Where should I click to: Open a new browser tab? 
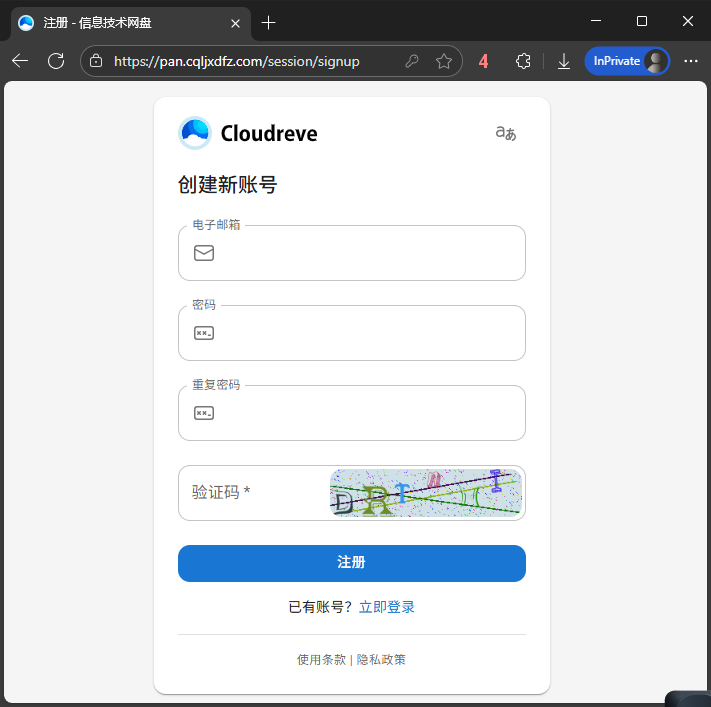tap(268, 22)
